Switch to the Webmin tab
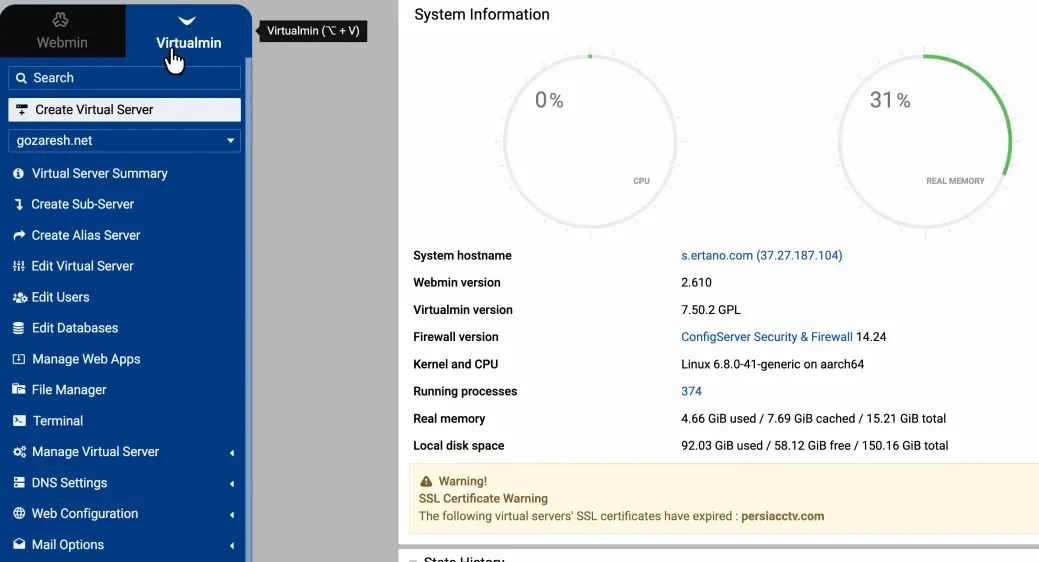The height and width of the screenshot is (562, 1039). click(x=62, y=31)
